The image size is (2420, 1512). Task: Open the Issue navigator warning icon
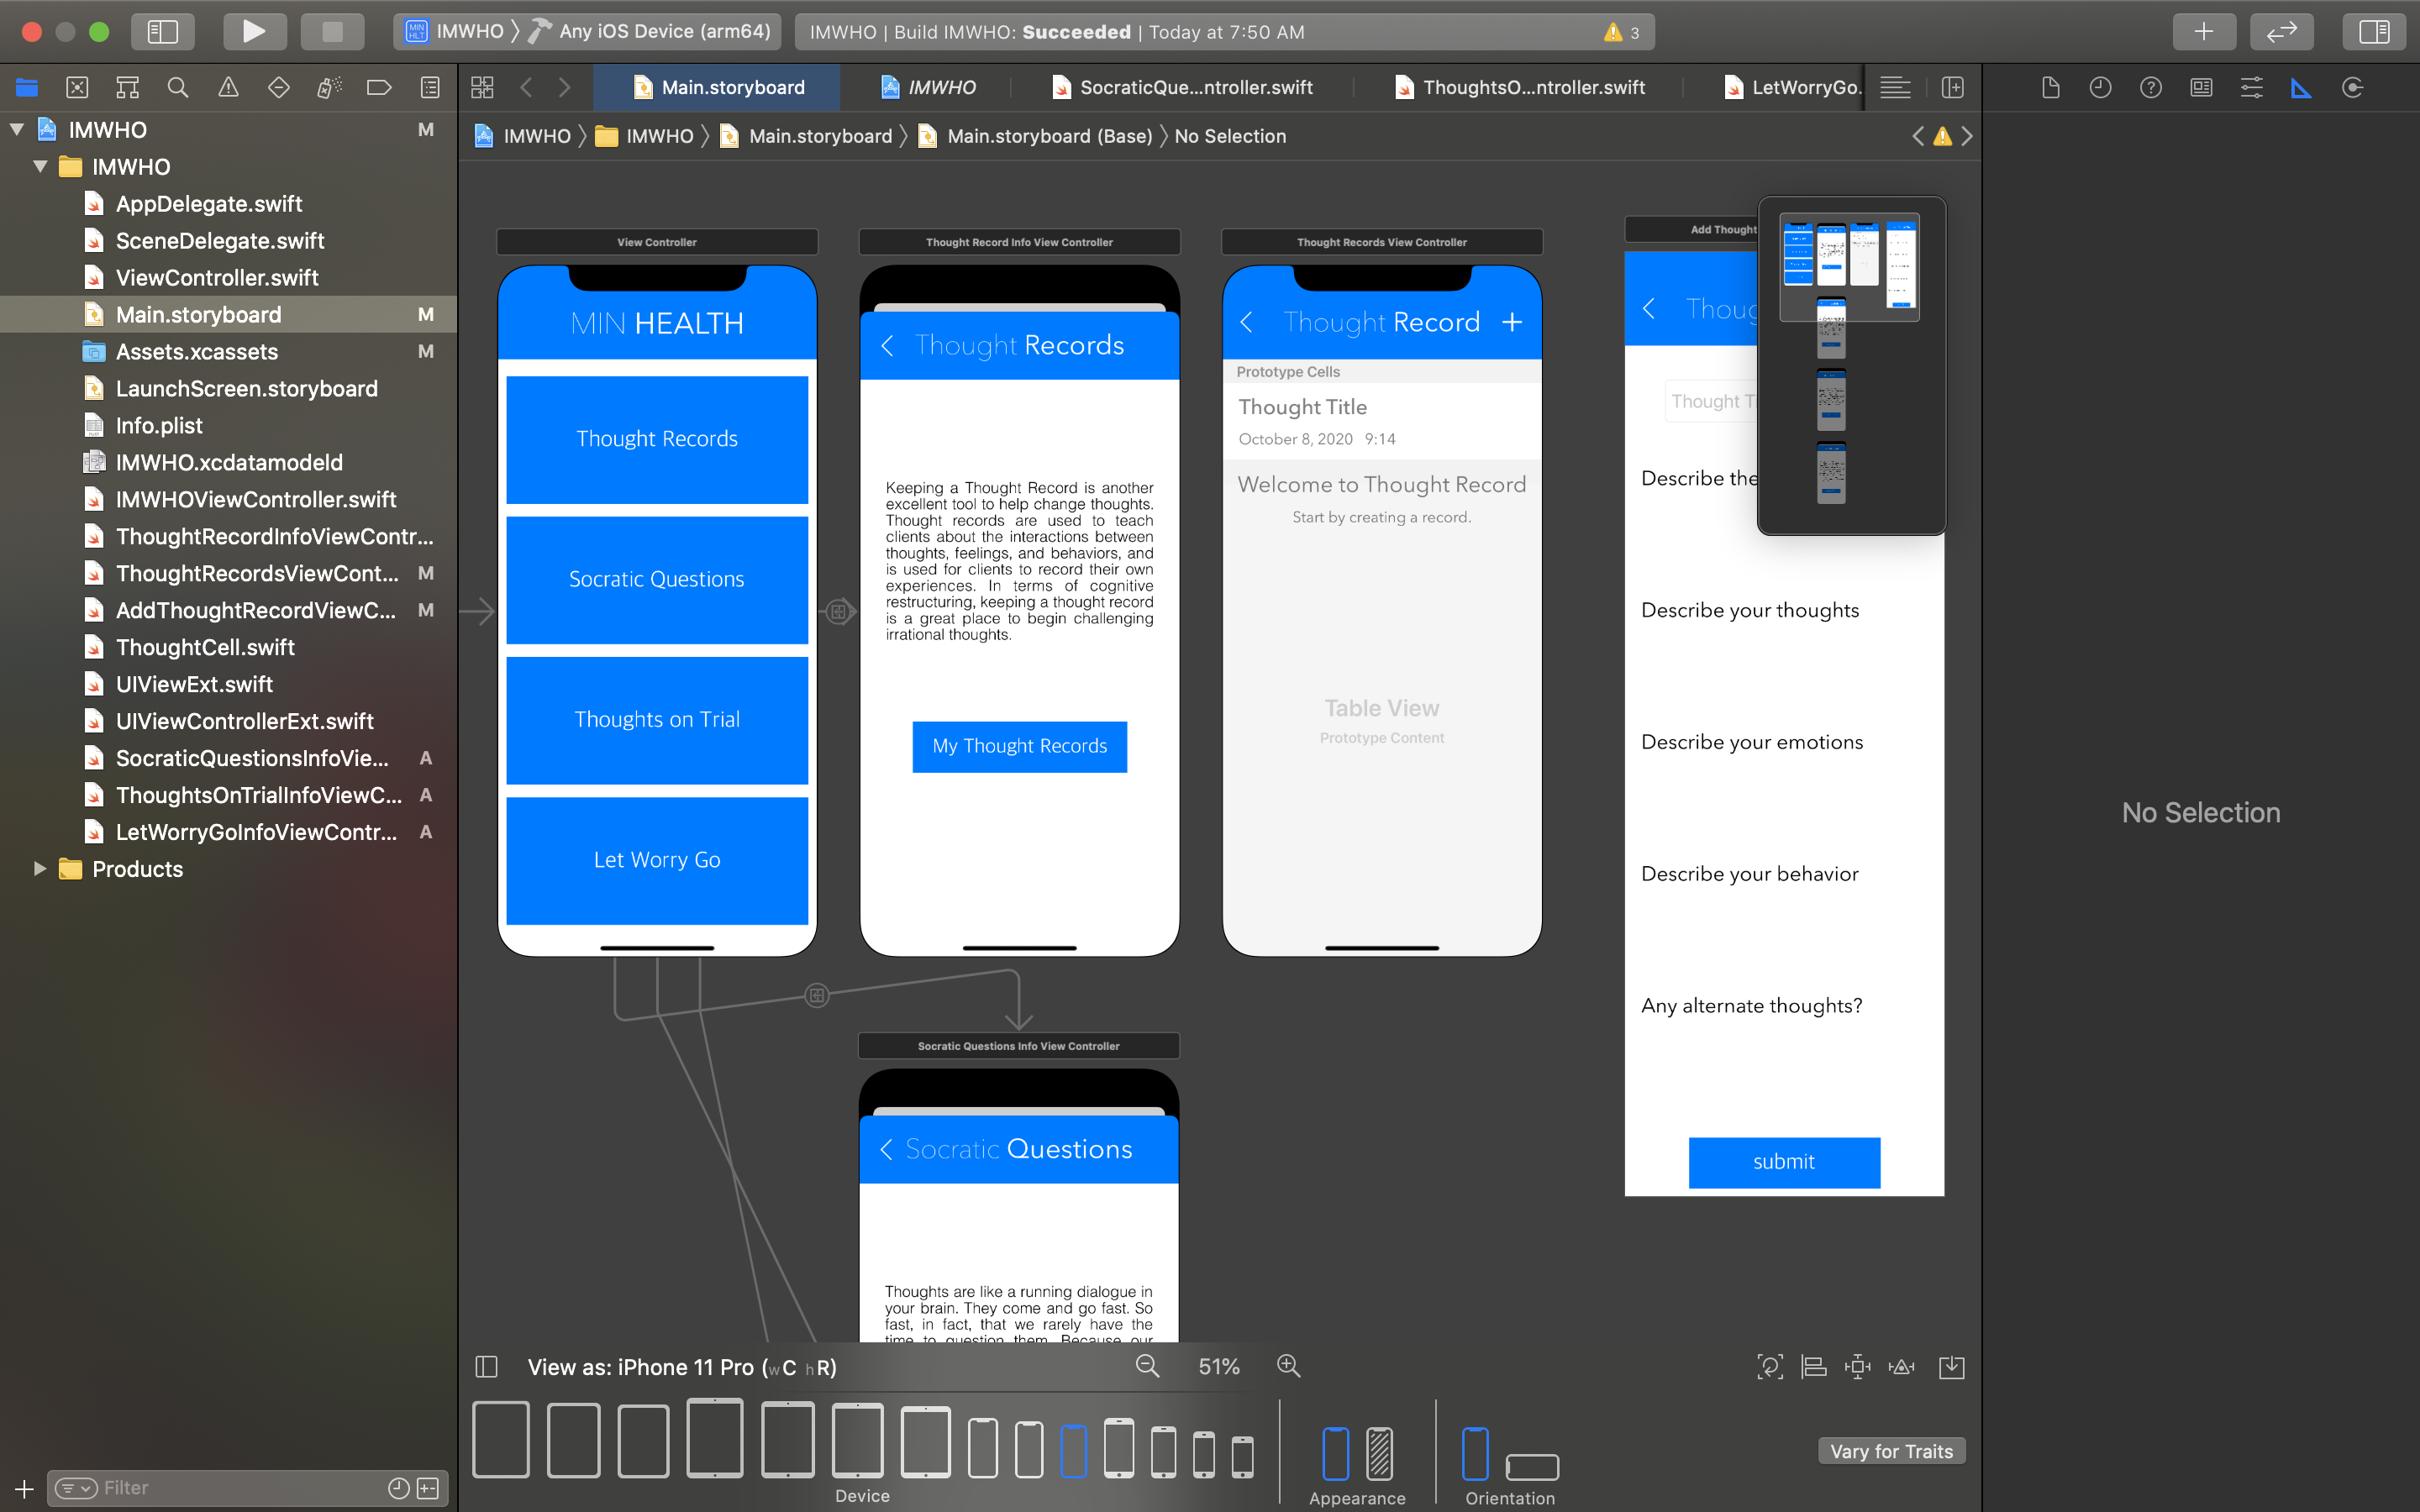tap(228, 88)
